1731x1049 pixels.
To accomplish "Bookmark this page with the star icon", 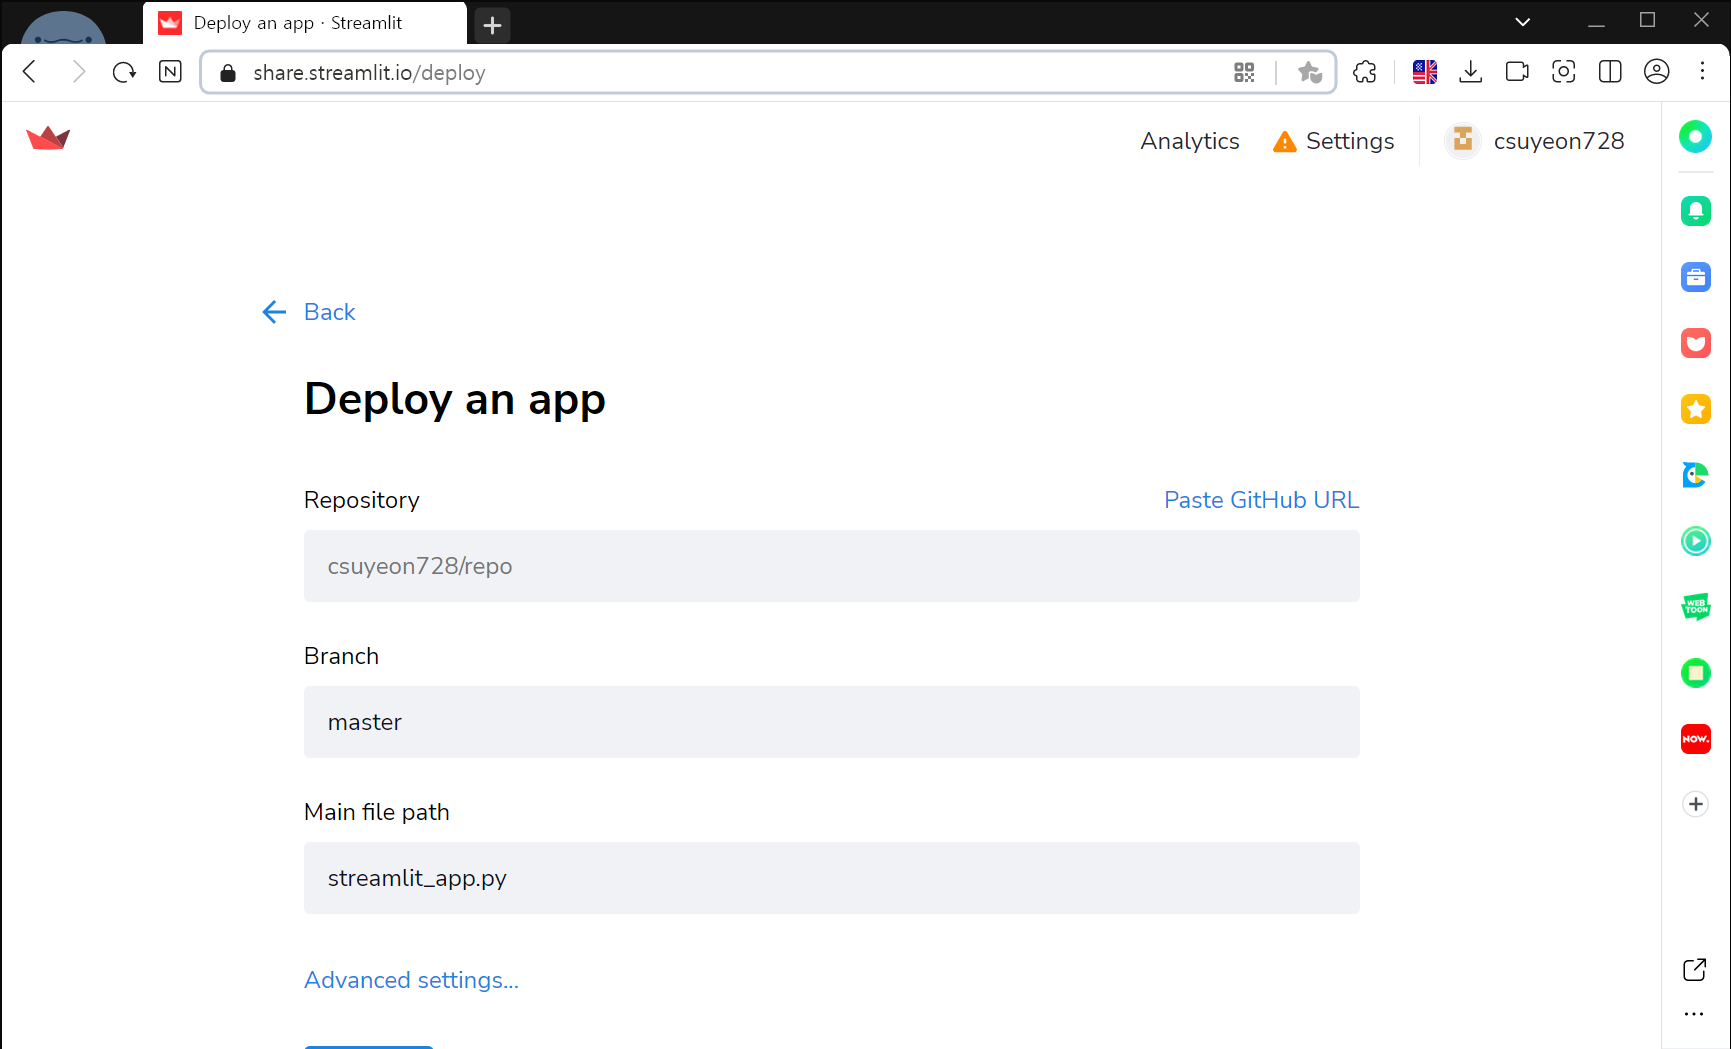I will [x=1309, y=72].
